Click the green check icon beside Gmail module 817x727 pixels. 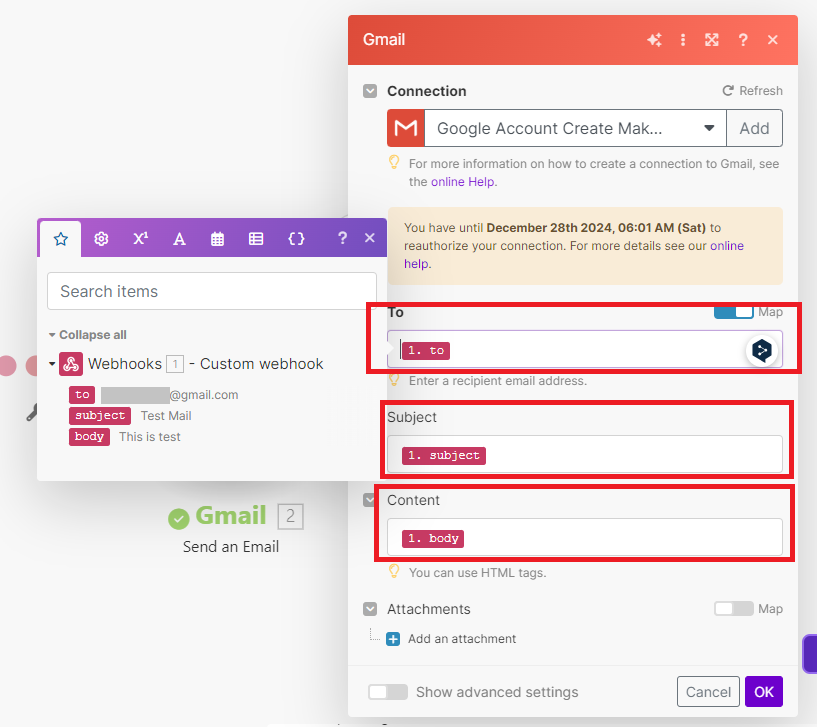(x=179, y=519)
